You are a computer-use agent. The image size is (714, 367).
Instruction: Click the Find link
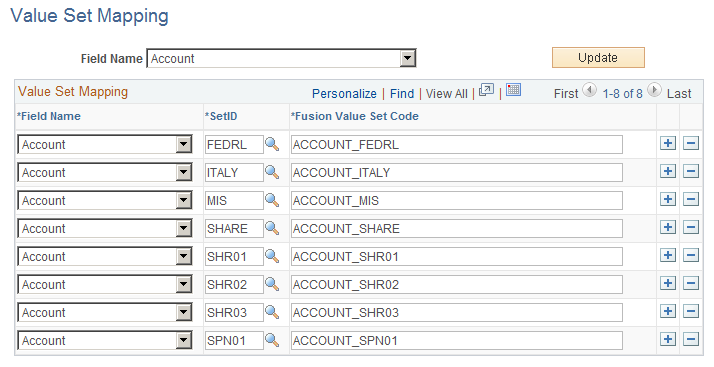[x=402, y=94]
